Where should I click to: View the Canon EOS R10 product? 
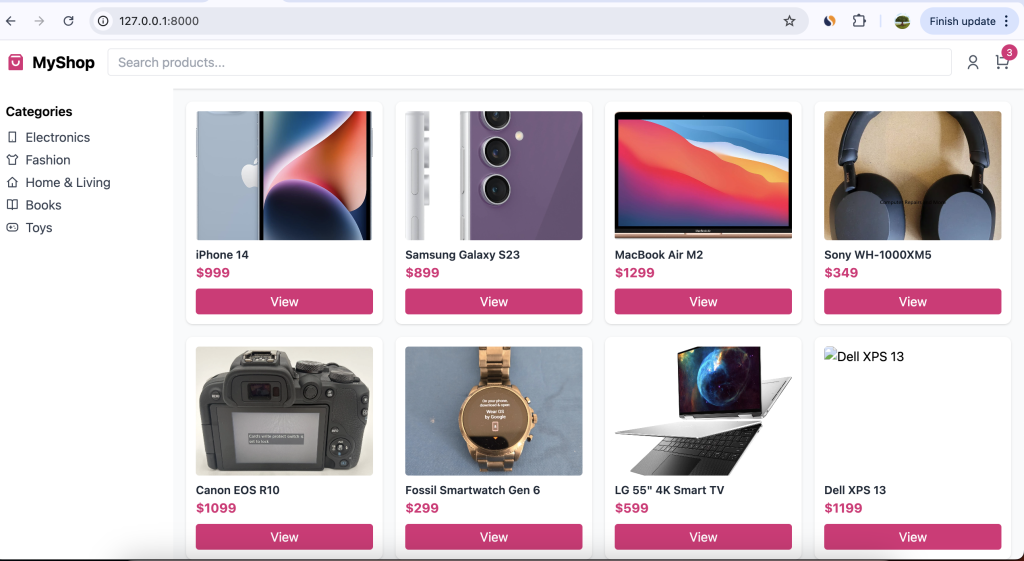coord(284,537)
